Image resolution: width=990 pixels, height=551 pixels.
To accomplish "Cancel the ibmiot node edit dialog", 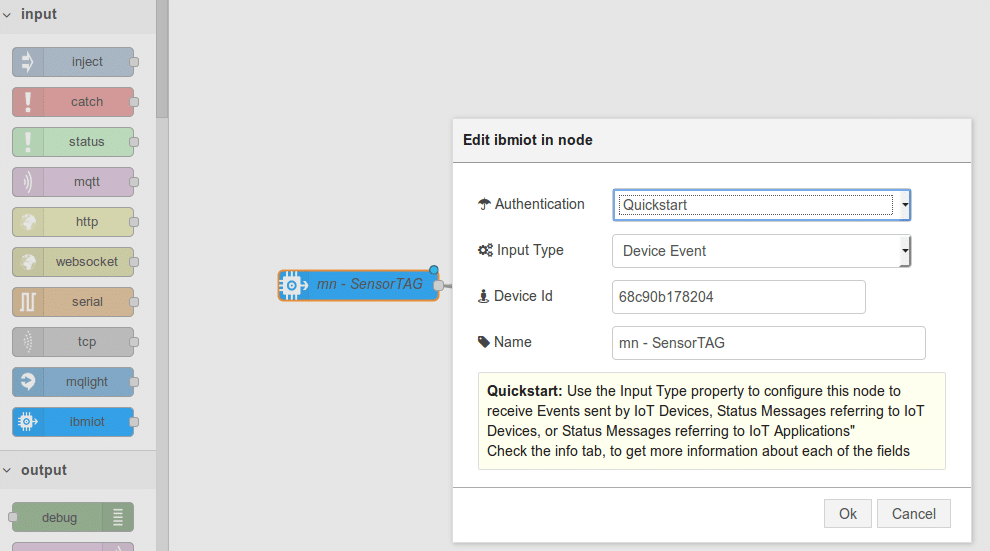I will 914,514.
